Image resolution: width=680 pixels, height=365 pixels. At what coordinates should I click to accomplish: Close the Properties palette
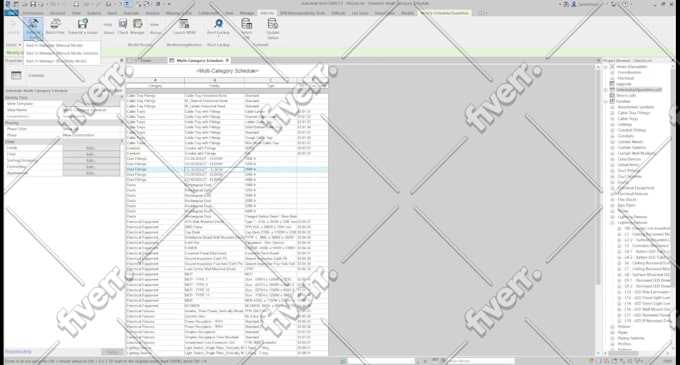point(121,60)
